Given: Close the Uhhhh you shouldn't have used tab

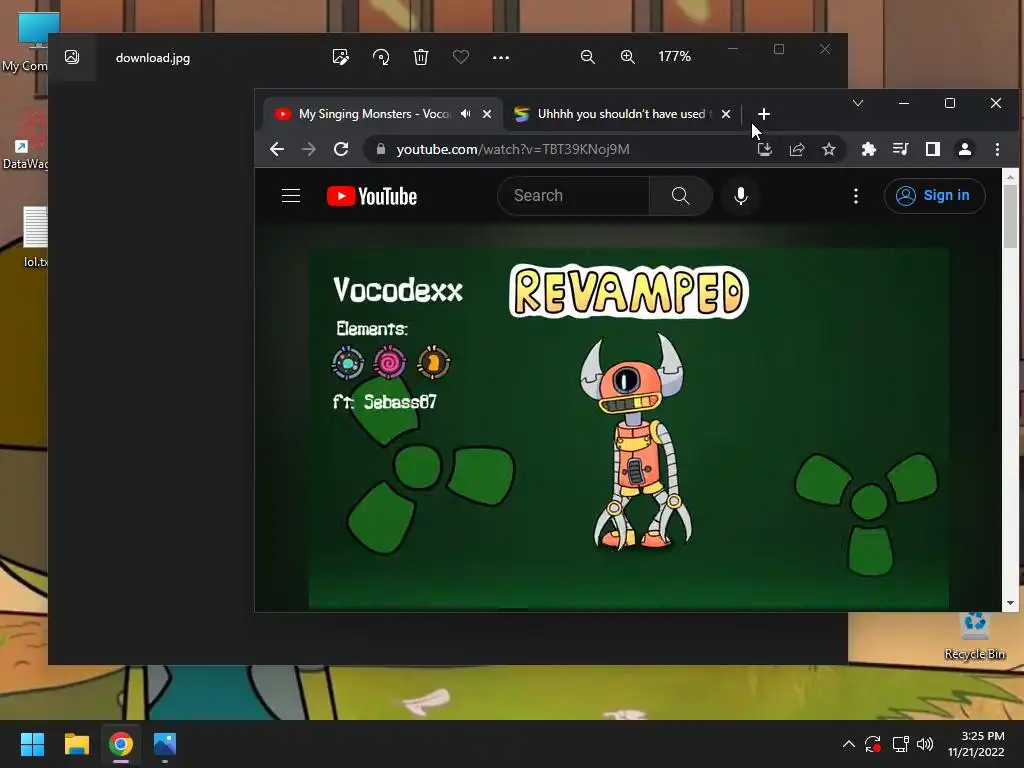Looking at the screenshot, I should point(726,114).
